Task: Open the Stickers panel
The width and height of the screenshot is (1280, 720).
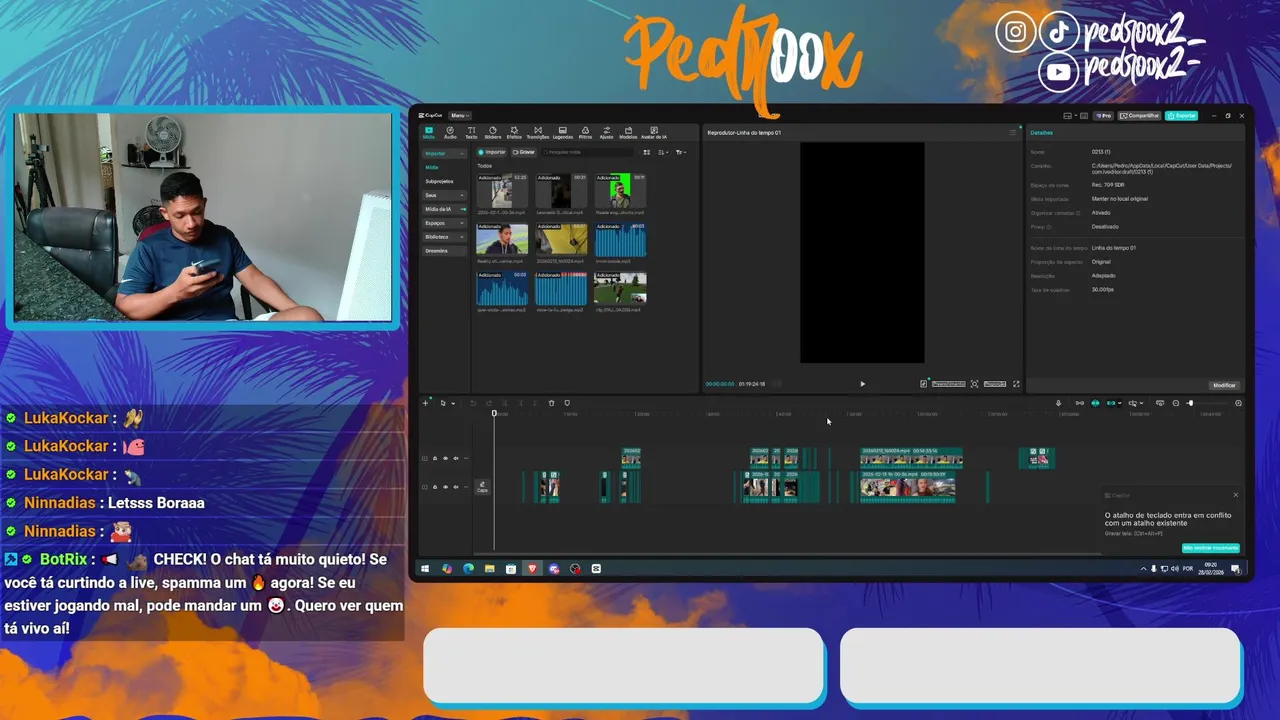Action: tap(493, 132)
